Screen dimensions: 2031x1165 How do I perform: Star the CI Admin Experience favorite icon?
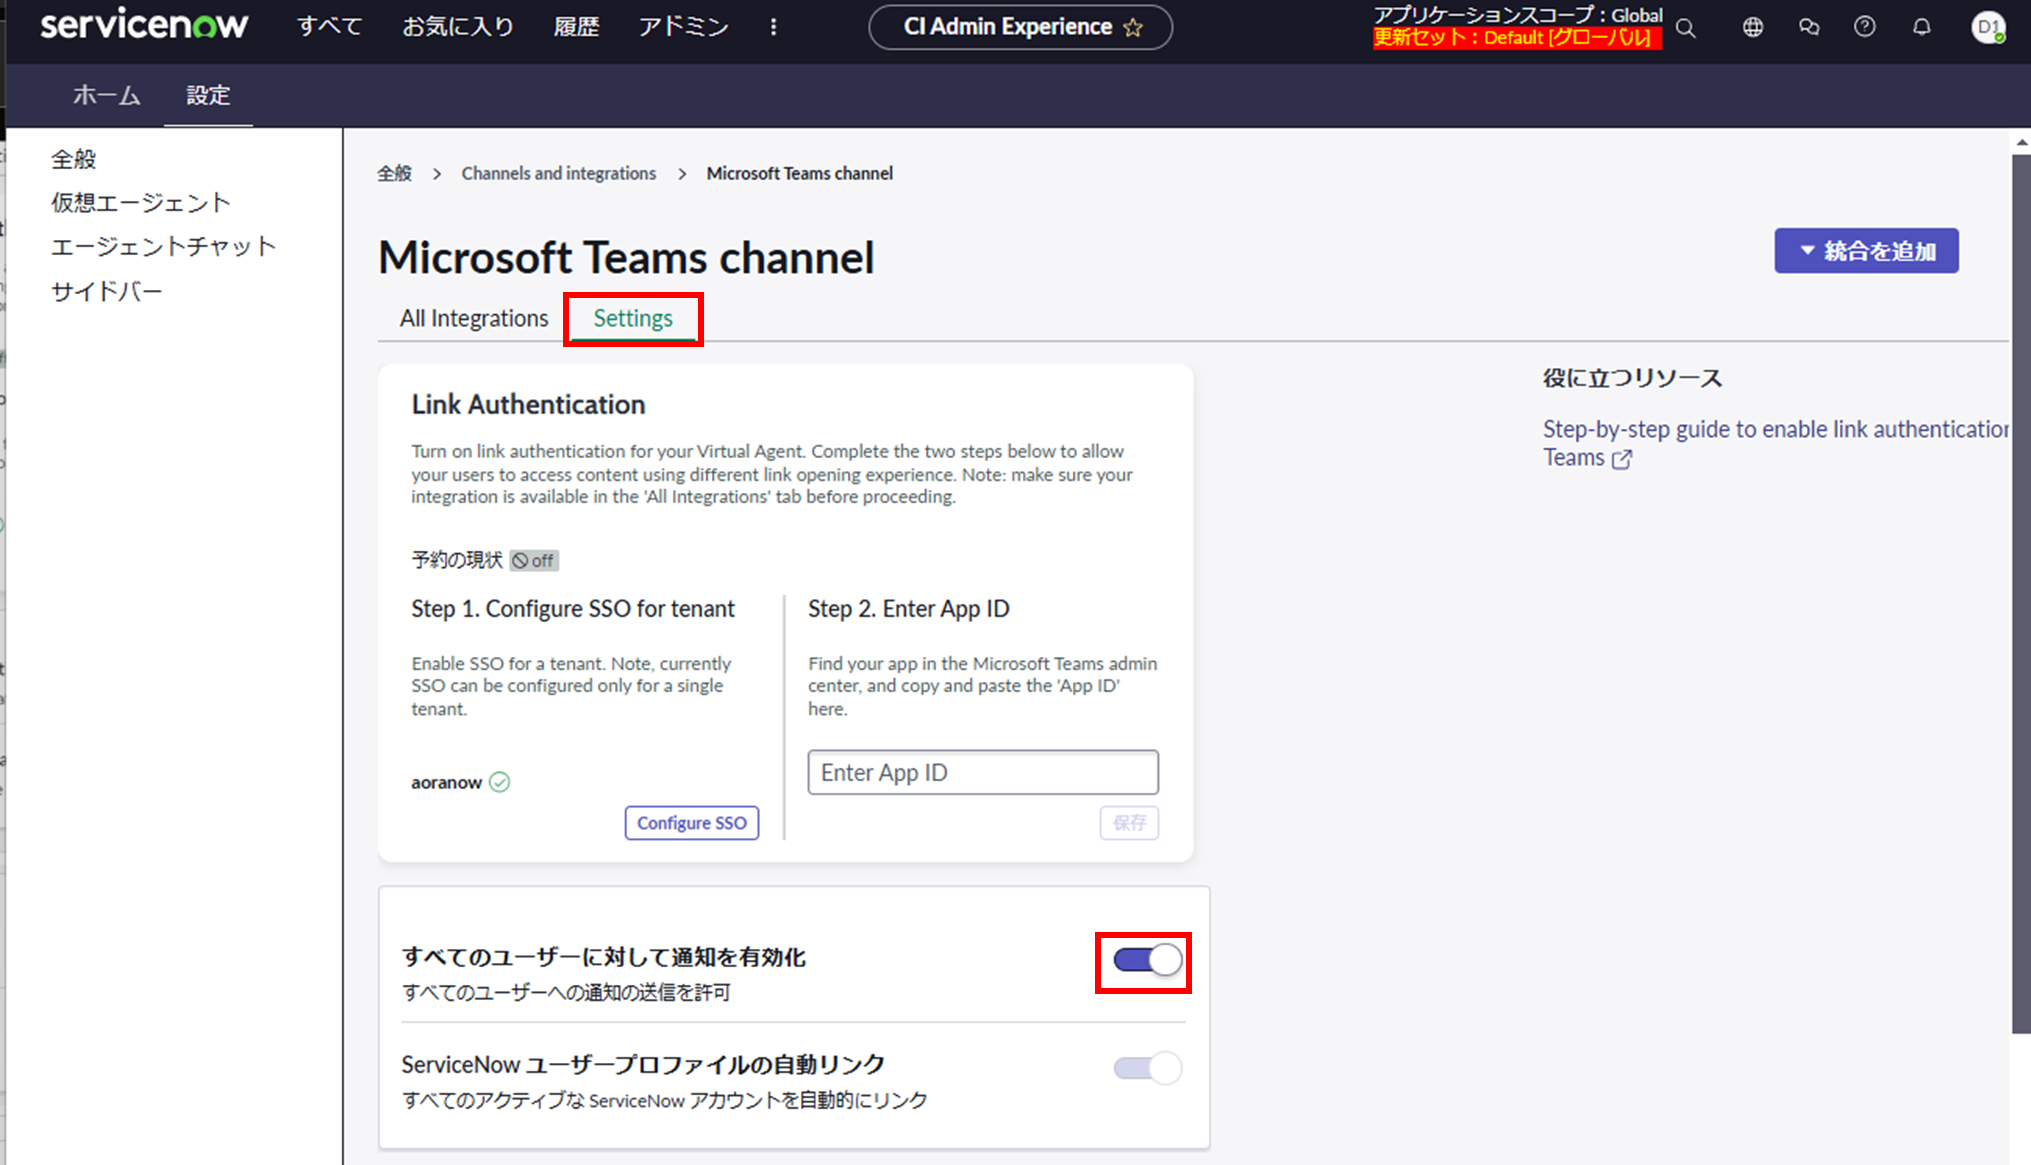(1133, 27)
